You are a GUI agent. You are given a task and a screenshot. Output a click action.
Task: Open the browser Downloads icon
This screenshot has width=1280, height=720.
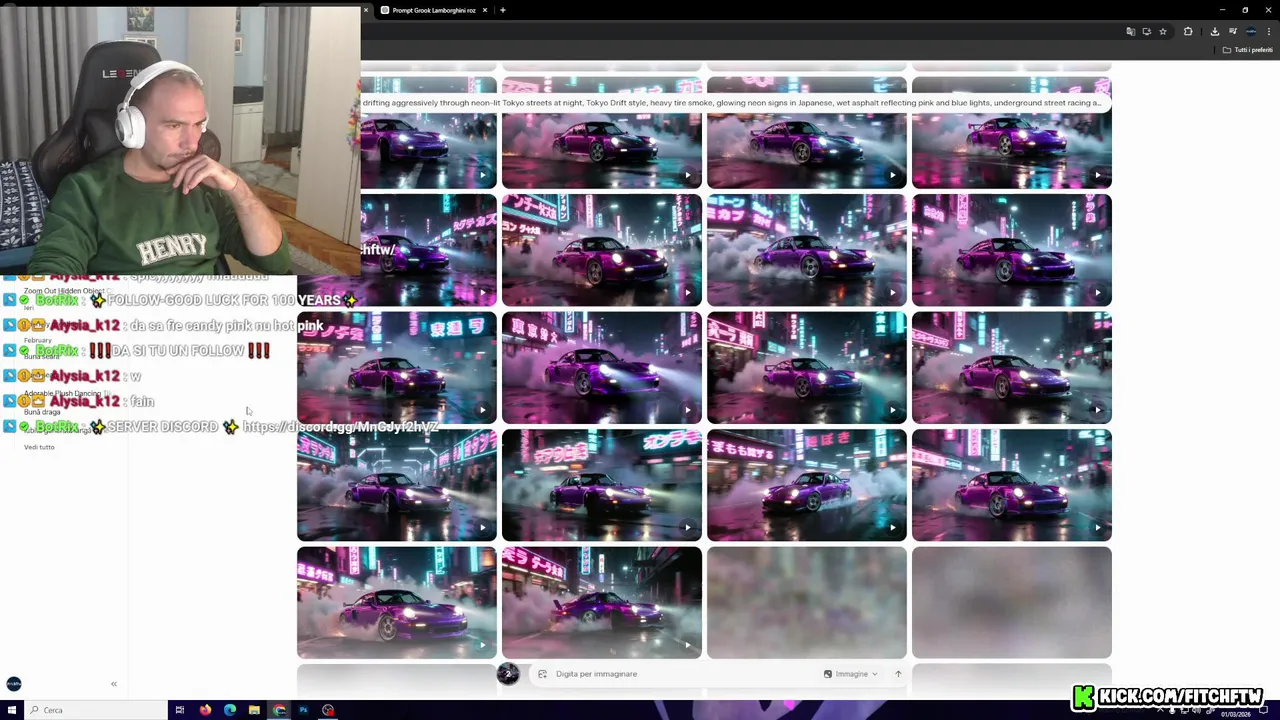[x=1215, y=31]
